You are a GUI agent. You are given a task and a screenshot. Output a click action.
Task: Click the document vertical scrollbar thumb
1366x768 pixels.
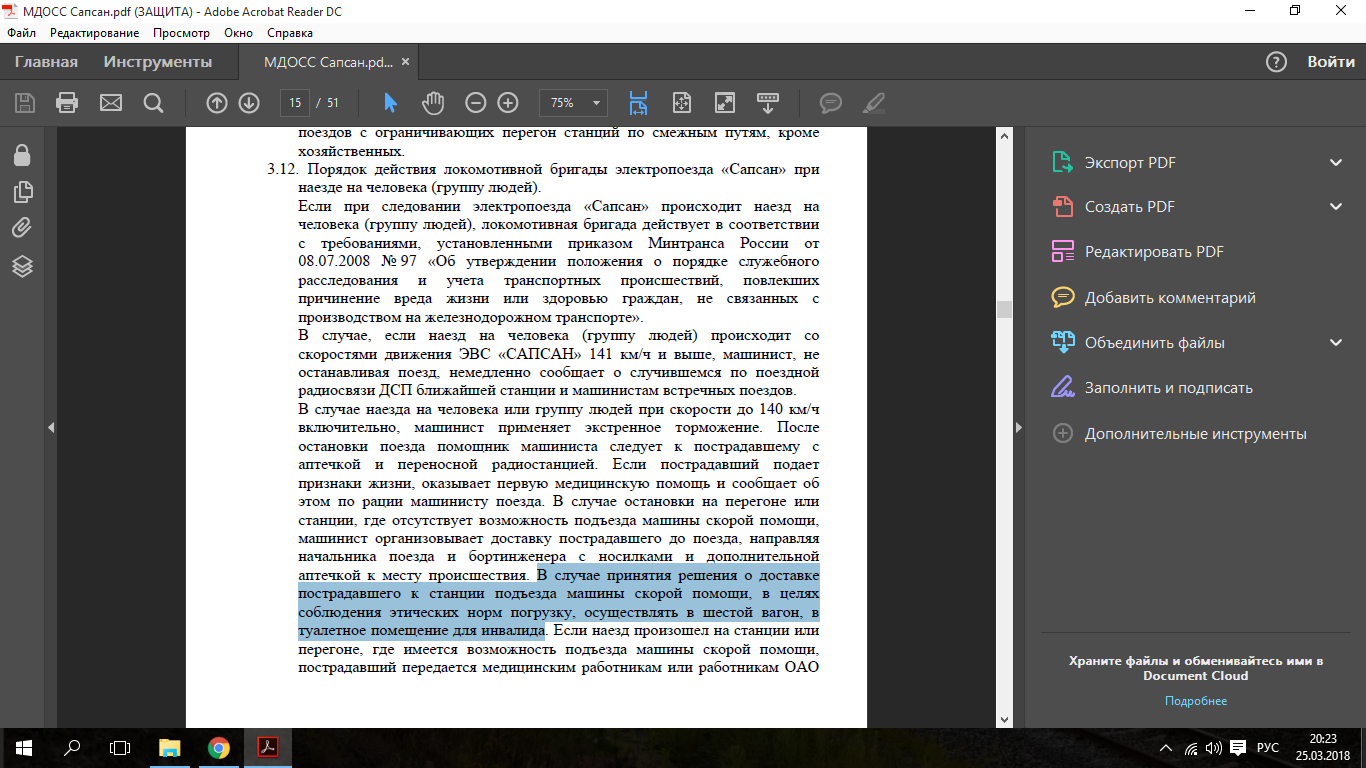1004,309
